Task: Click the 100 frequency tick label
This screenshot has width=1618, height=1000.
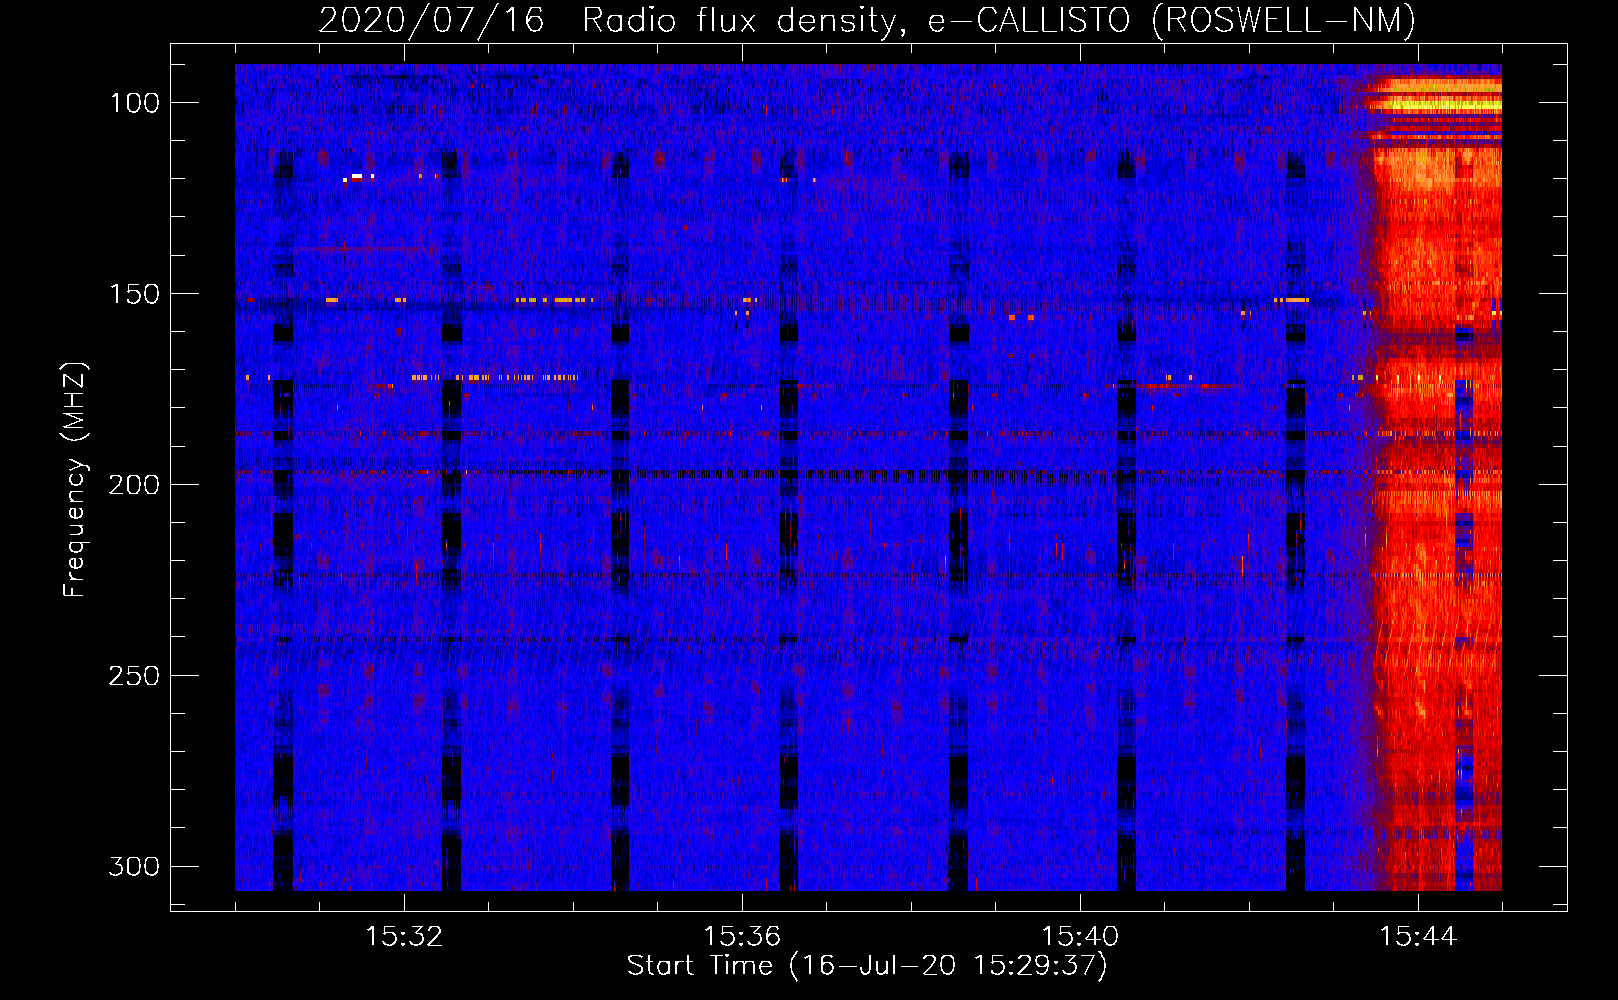Action: (x=134, y=103)
